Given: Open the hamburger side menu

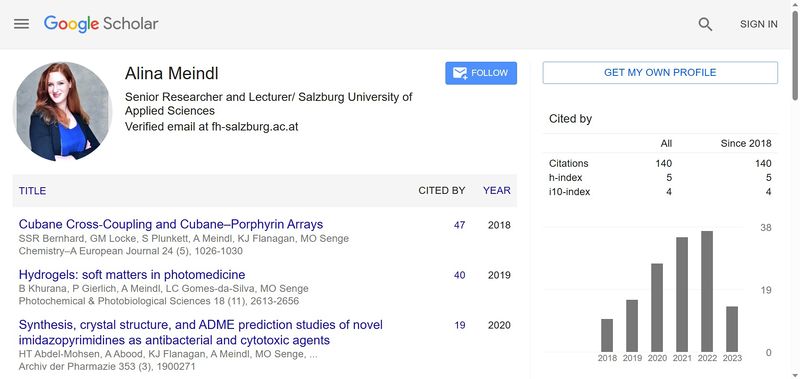Looking at the screenshot, I should [x=21, y=24].
